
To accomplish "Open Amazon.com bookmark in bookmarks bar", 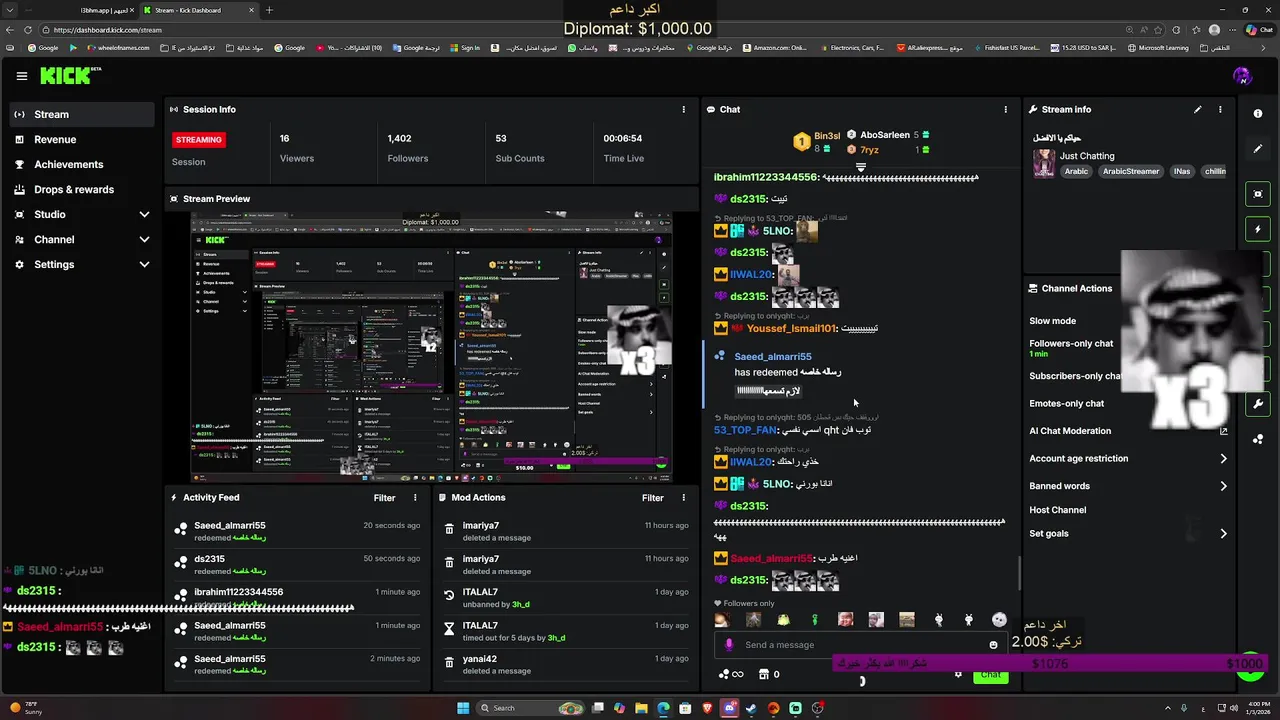I will 774,47.
